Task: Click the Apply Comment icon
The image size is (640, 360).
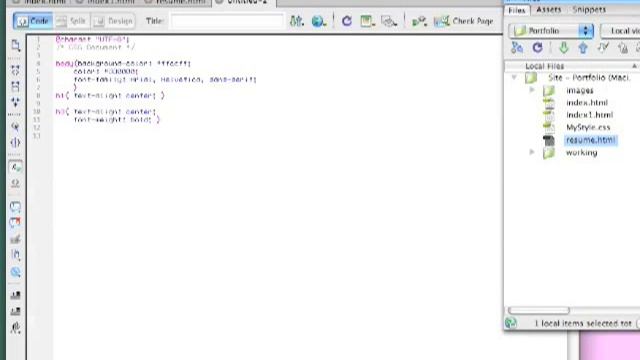Action: point(16,207)
